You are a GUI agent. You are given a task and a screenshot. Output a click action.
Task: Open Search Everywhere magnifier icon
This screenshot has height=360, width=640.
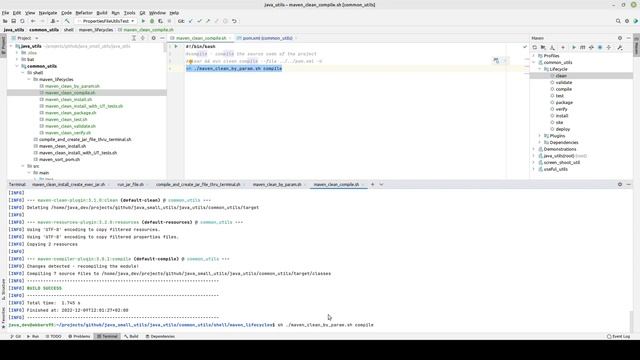tap(618, 21)
